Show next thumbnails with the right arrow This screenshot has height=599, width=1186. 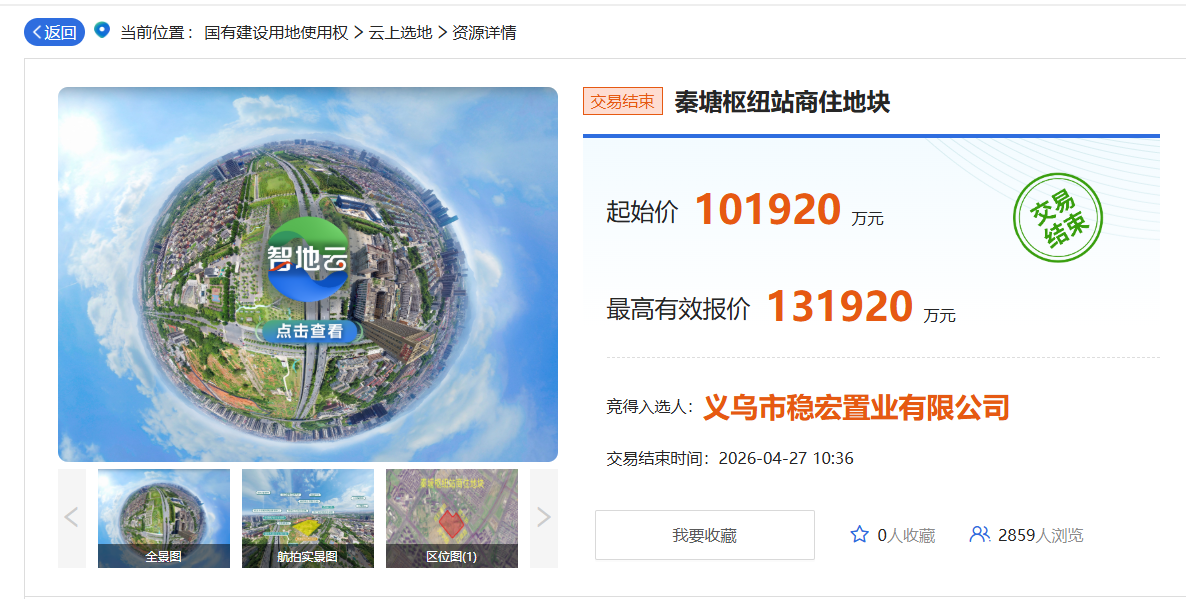coord(543,518)
